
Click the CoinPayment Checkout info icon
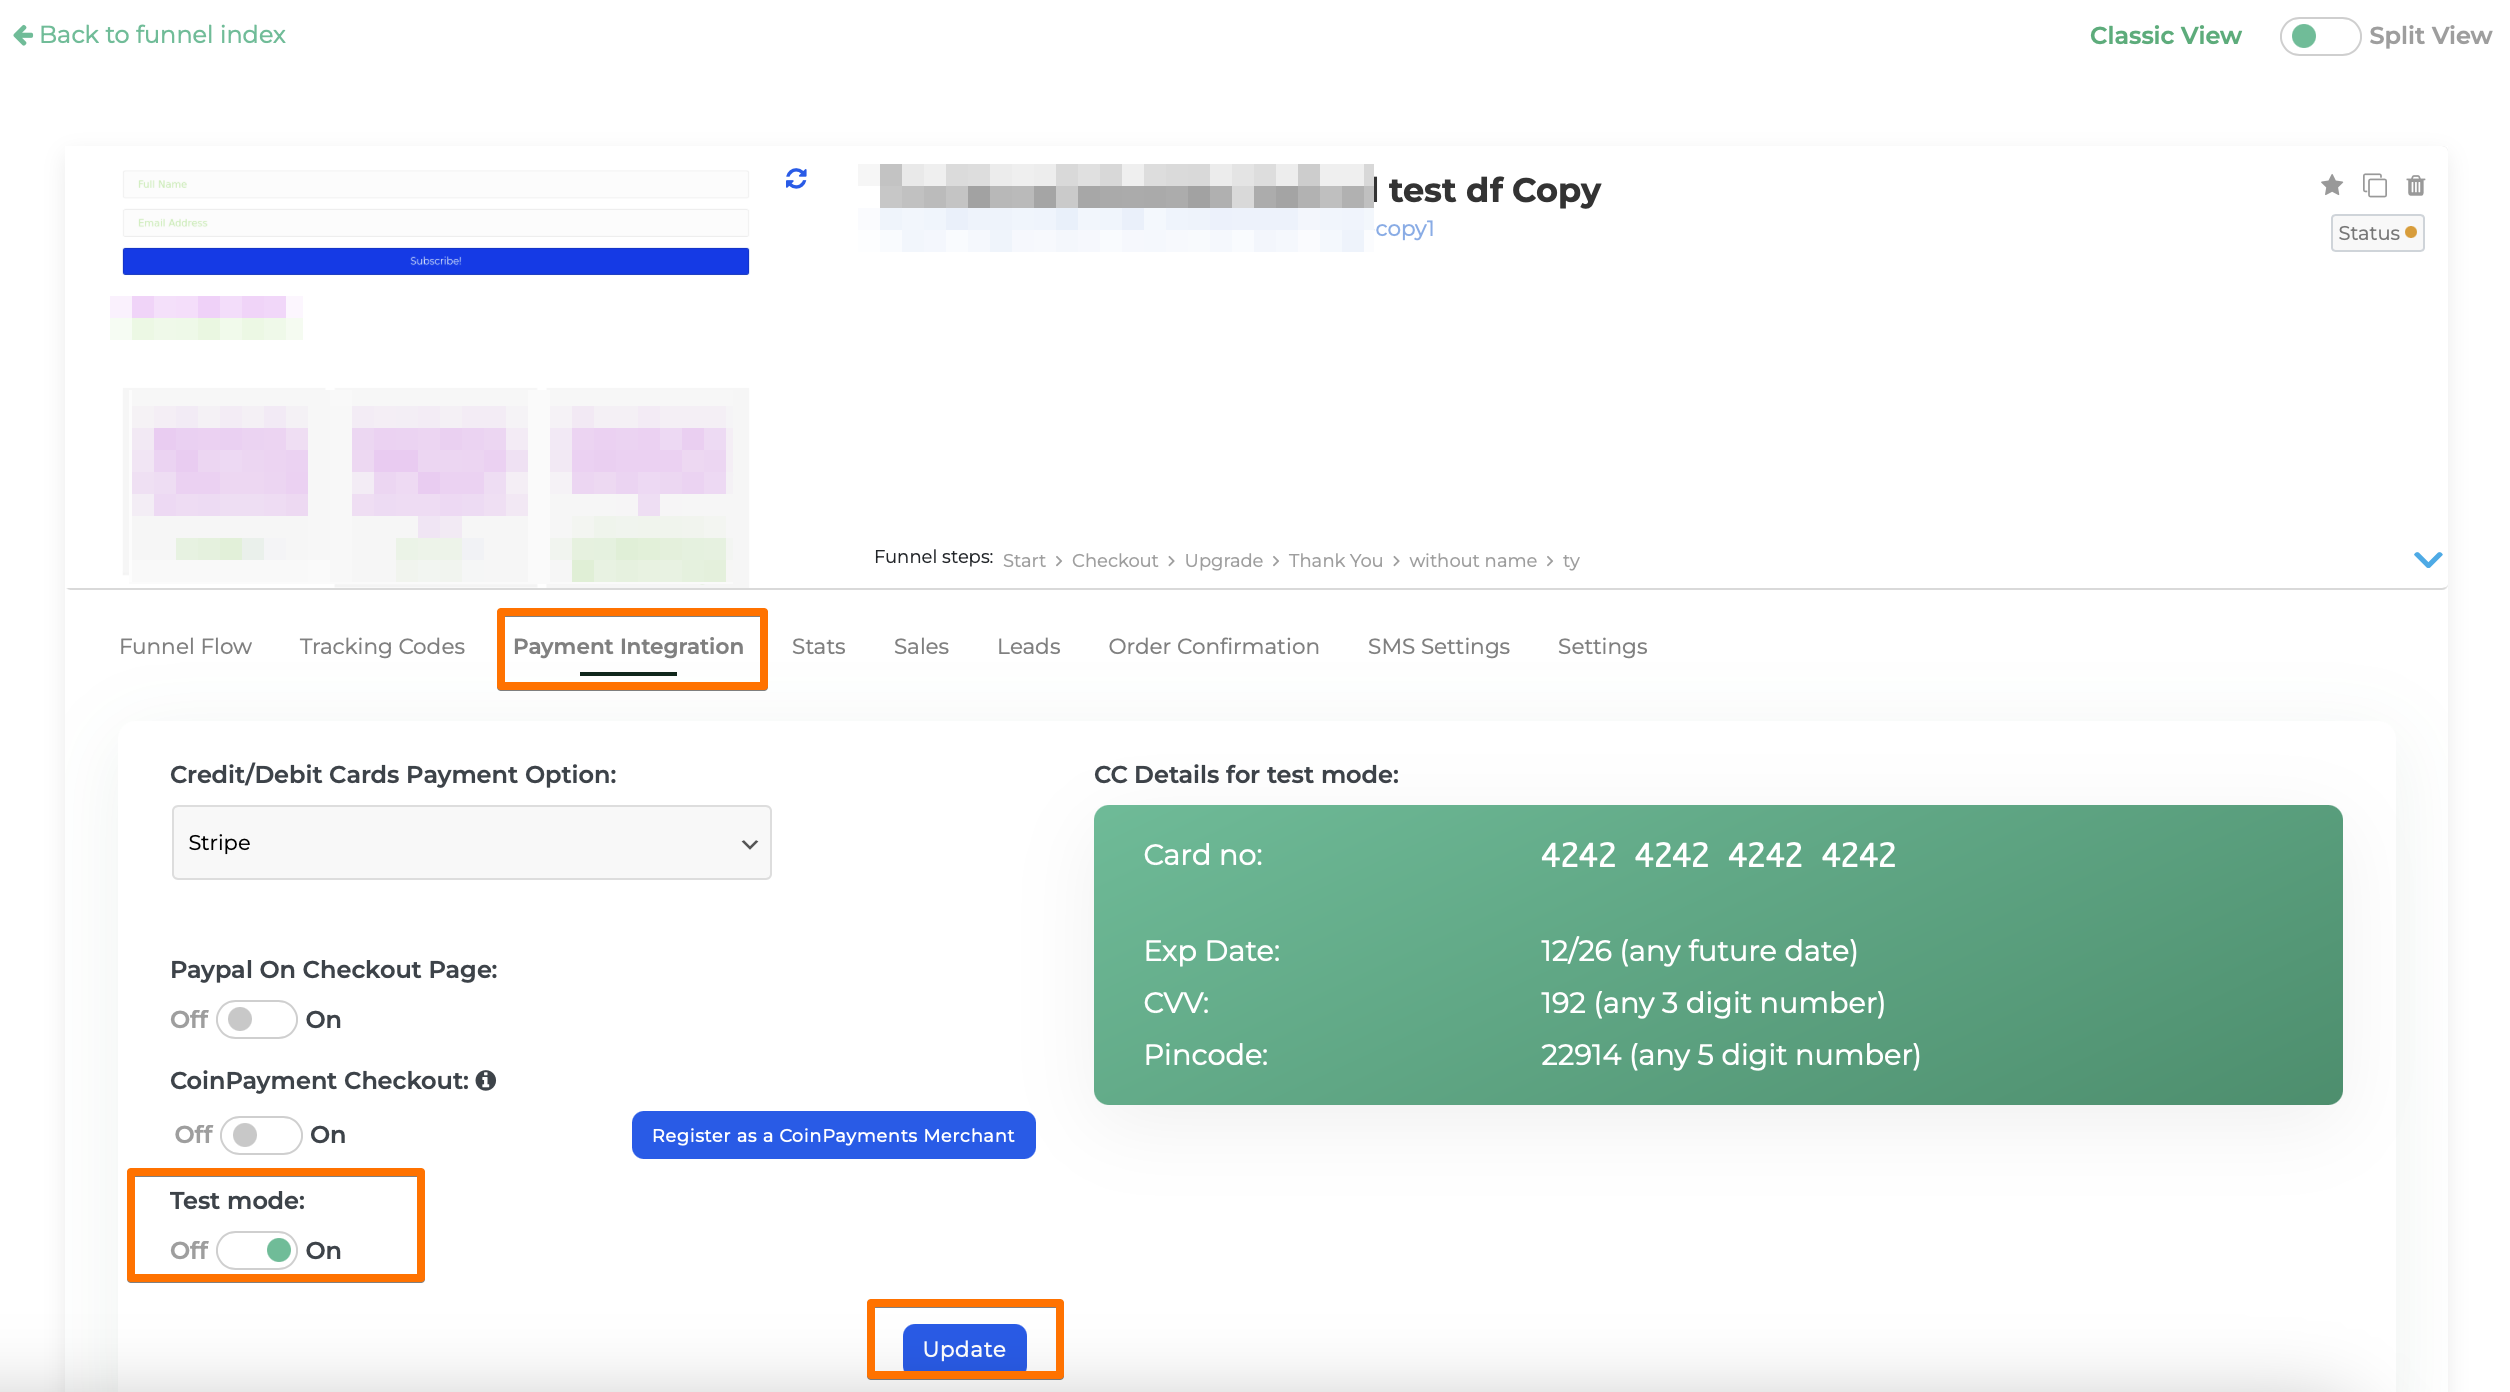tap(486, 1080)
